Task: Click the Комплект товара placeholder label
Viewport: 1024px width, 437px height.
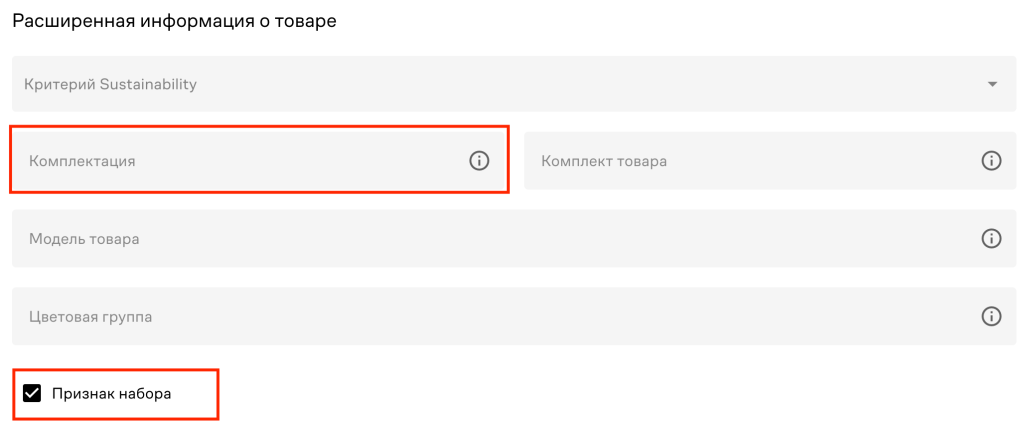Action: [604, 160]
